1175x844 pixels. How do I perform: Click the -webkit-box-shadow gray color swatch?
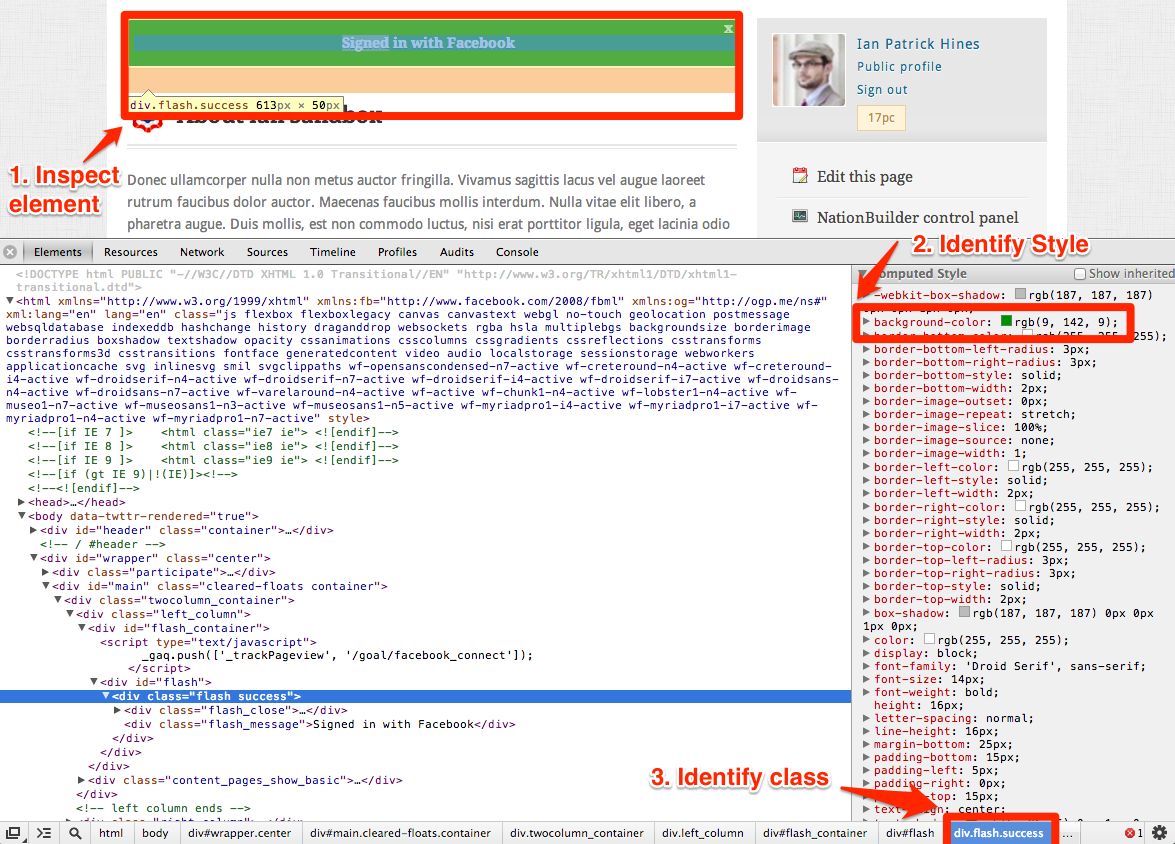tap(1020, 294)
